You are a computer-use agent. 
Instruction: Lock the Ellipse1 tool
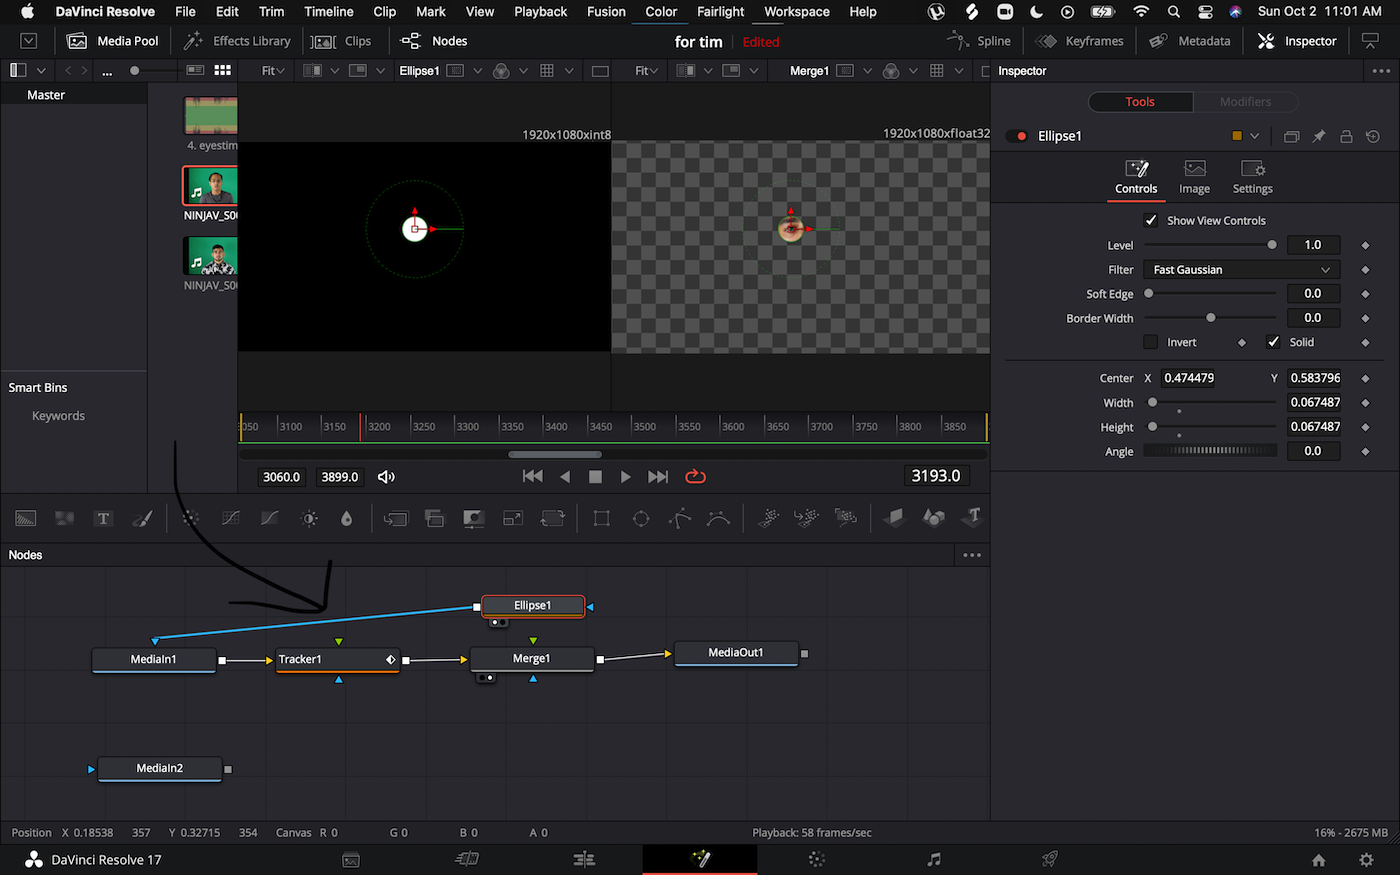[1346, 136]
